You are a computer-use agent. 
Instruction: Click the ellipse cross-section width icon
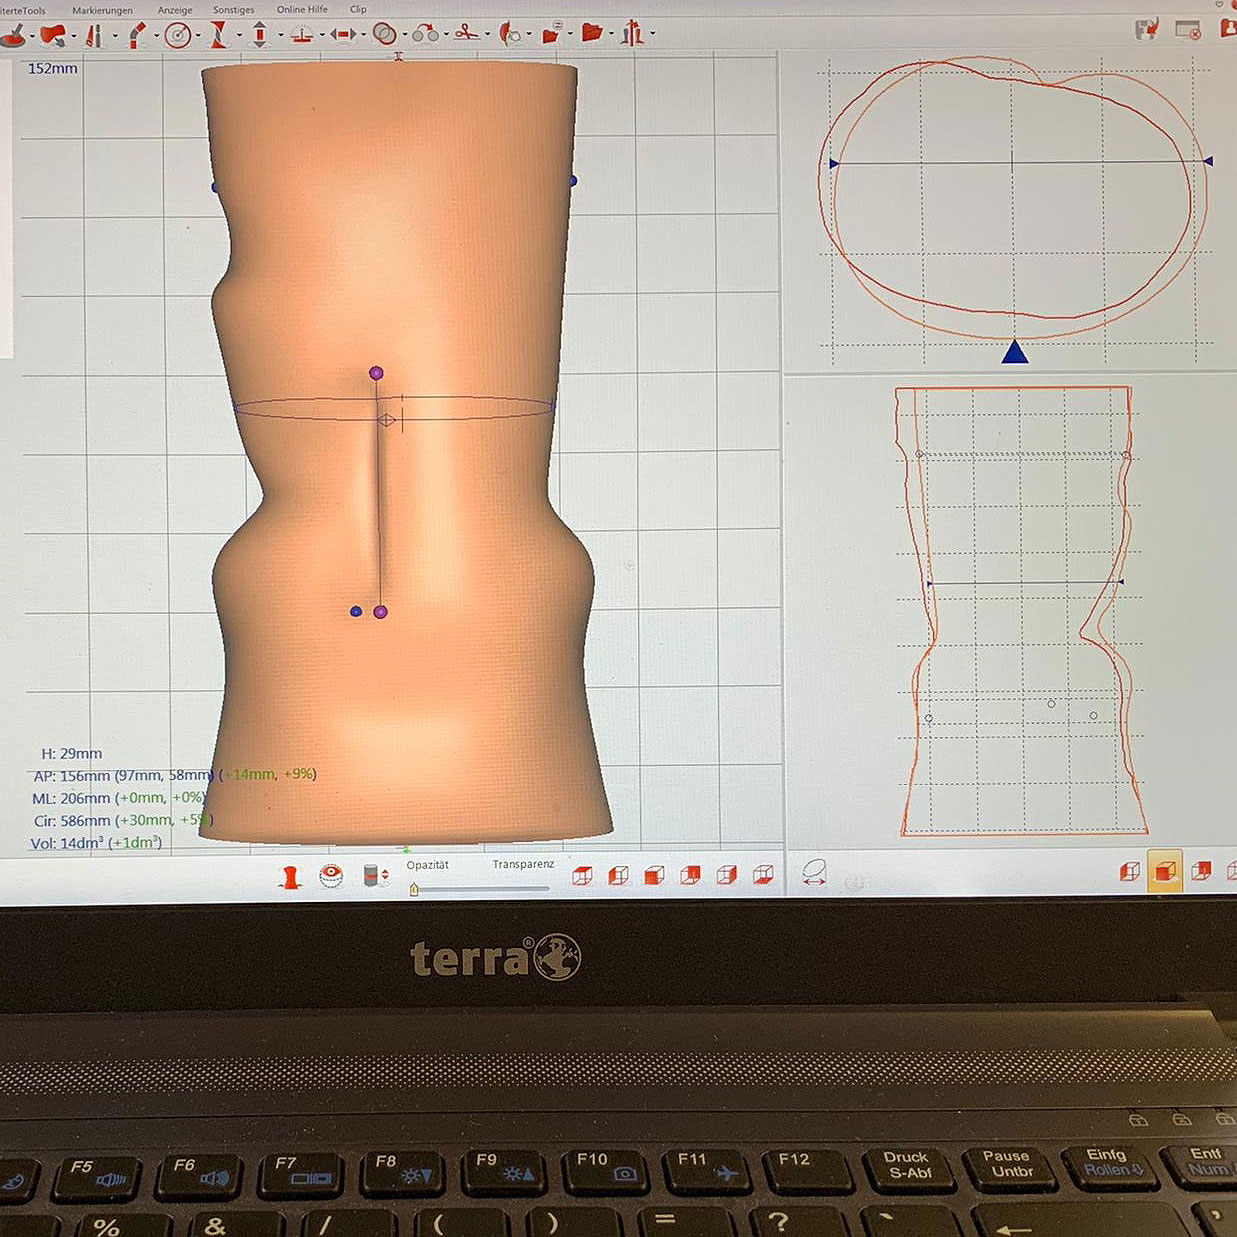(x=814, y=872)
